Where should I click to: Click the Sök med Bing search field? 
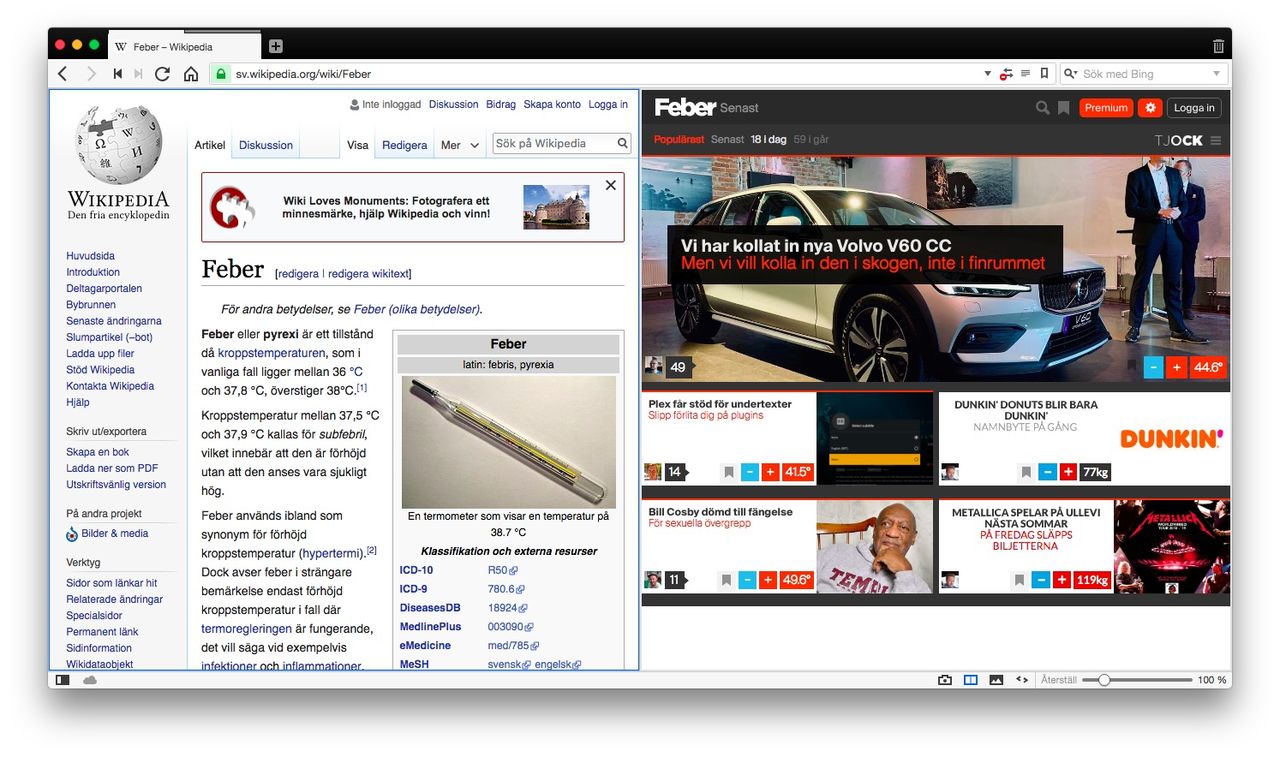coord(1144,74)
